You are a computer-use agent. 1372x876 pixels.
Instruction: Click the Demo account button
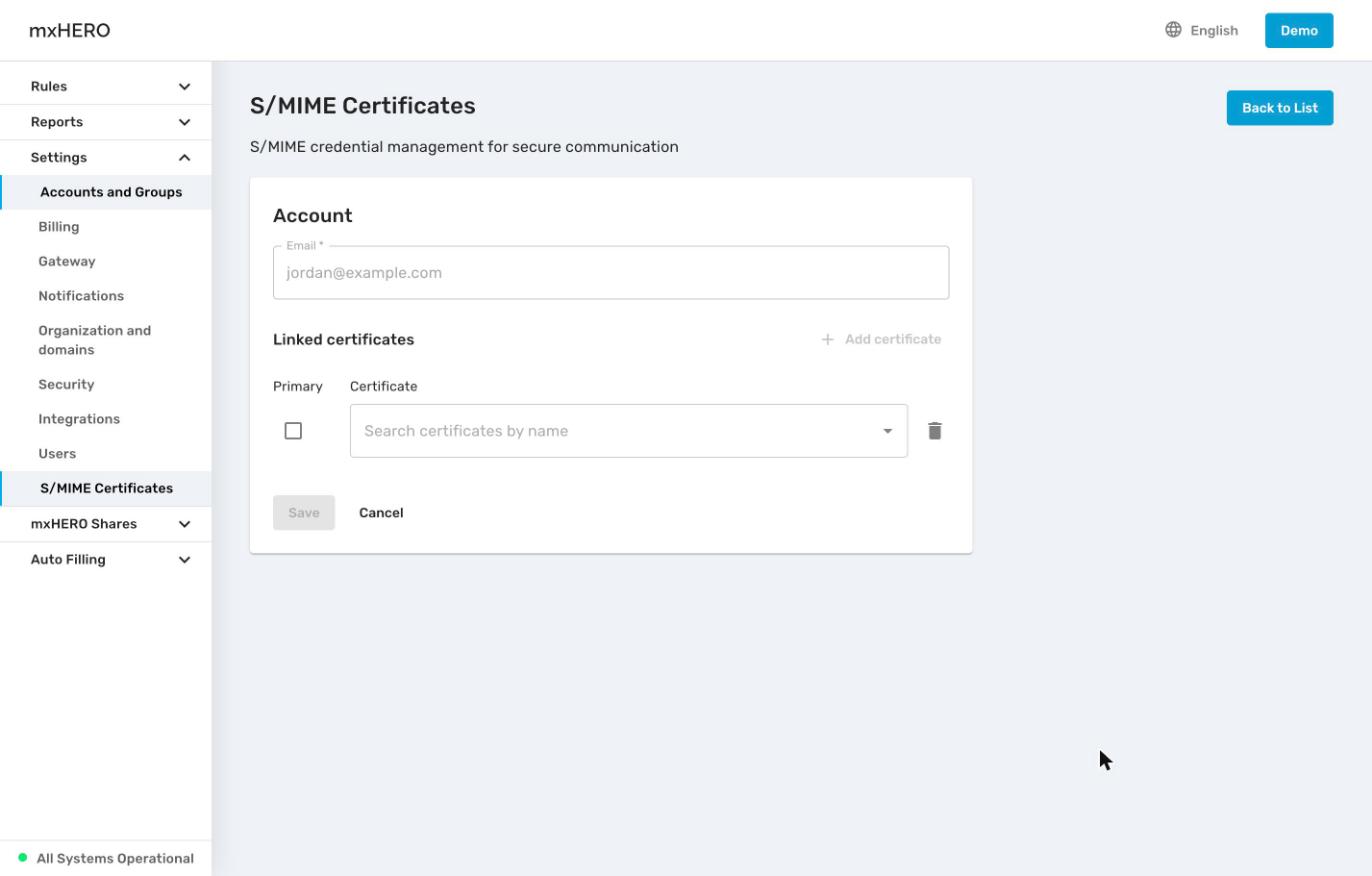point(1299,30)
